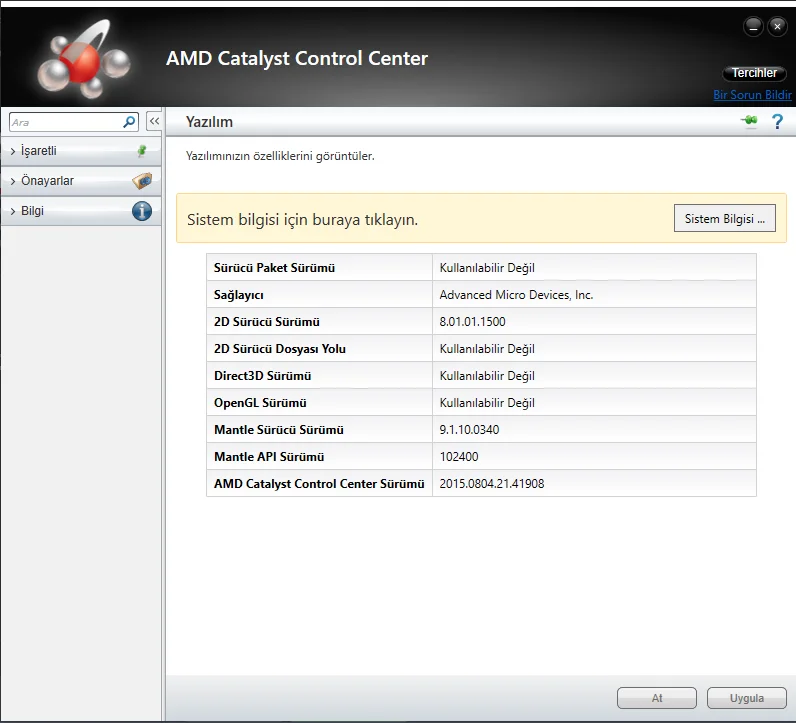Click 'Advanced Micro Devices, Inc.' value

click(516, 295)
